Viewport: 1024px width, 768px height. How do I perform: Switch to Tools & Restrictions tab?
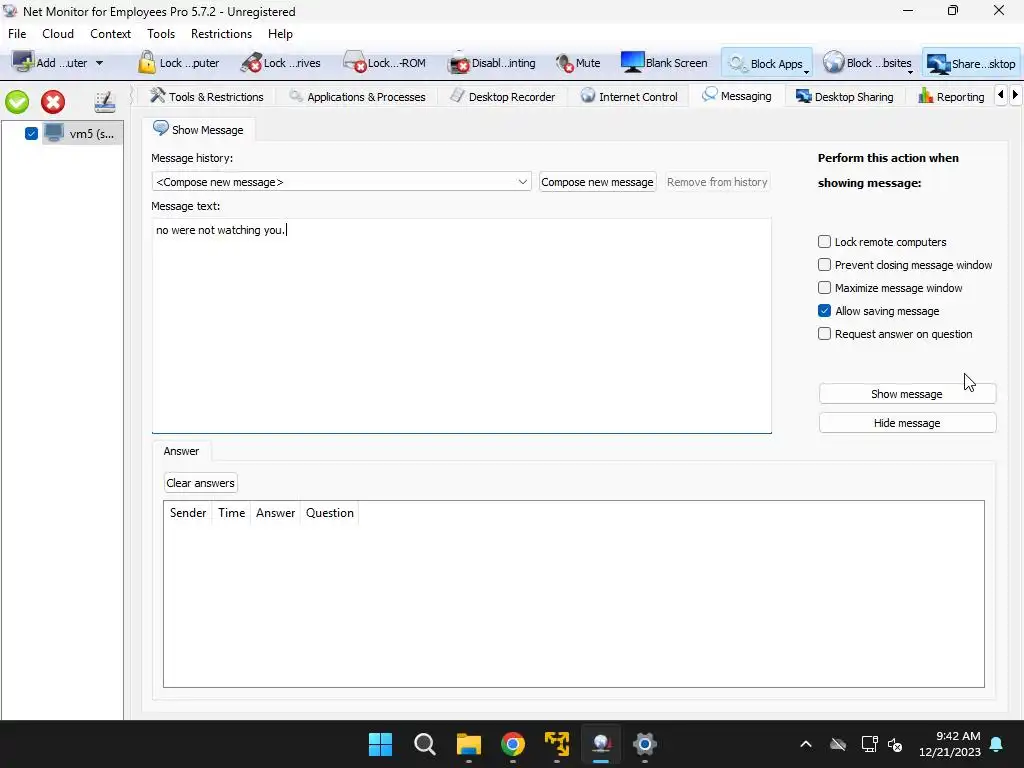pos(206,97)
